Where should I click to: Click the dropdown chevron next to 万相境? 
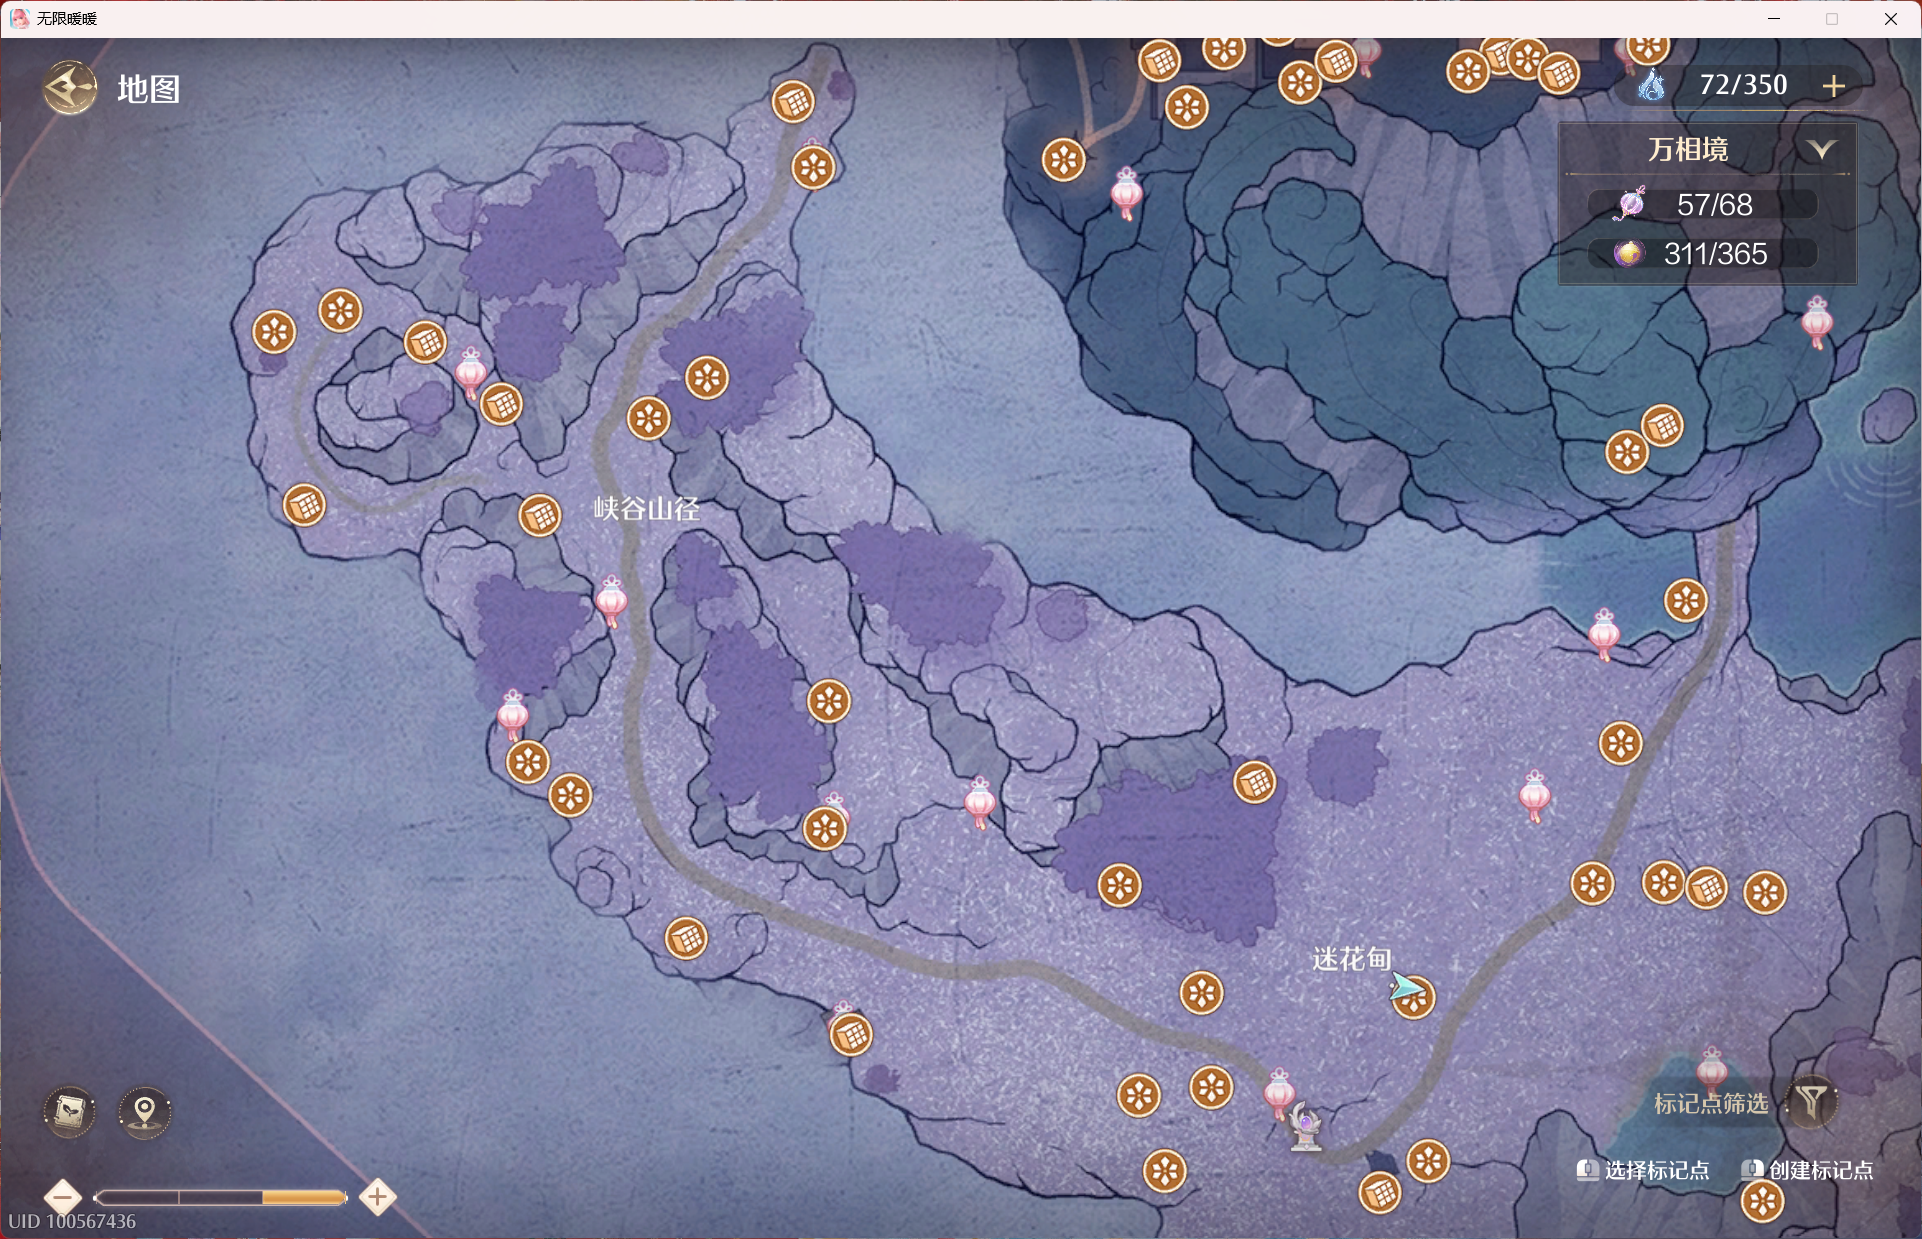click(1822, 150)
